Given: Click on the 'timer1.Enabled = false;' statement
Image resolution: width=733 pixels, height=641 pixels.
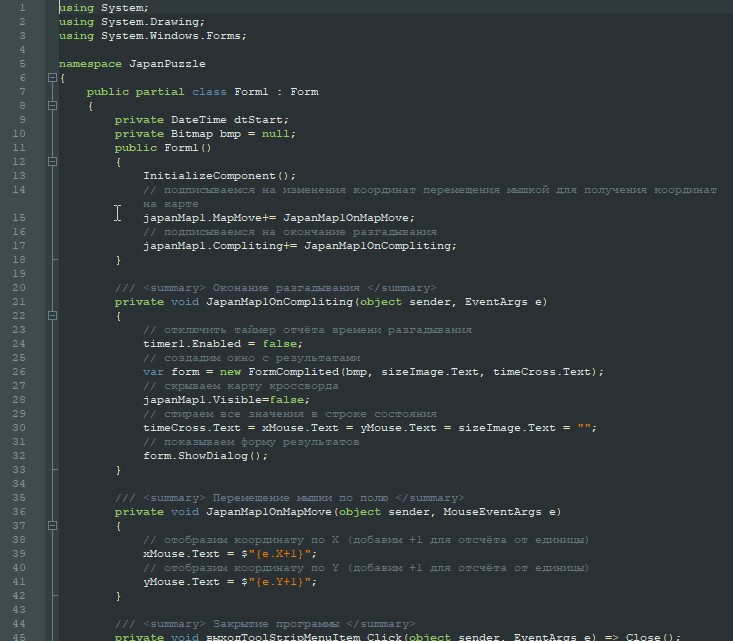Looking at the screenshot, I should 208,344.
